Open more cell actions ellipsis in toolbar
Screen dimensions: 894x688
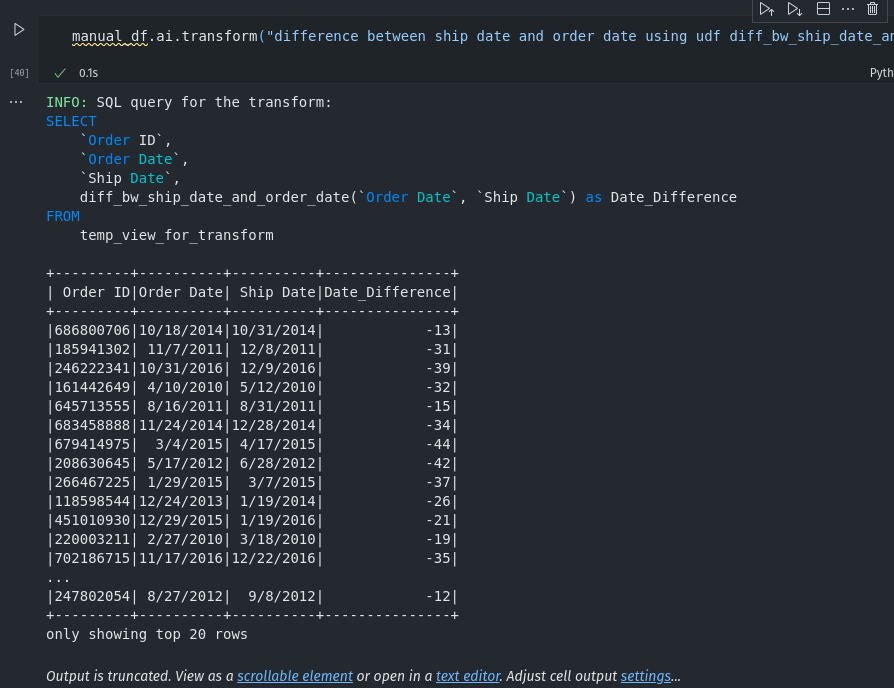[848, 9]
